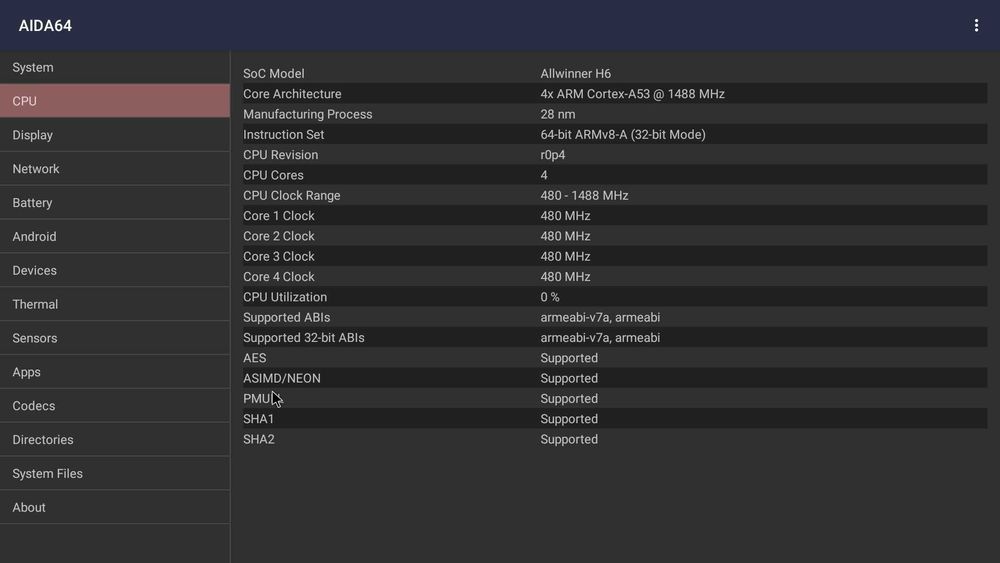Click the AIDA64 app title
This screenshot has width=1000, height=563.
[x=45, y=26]
